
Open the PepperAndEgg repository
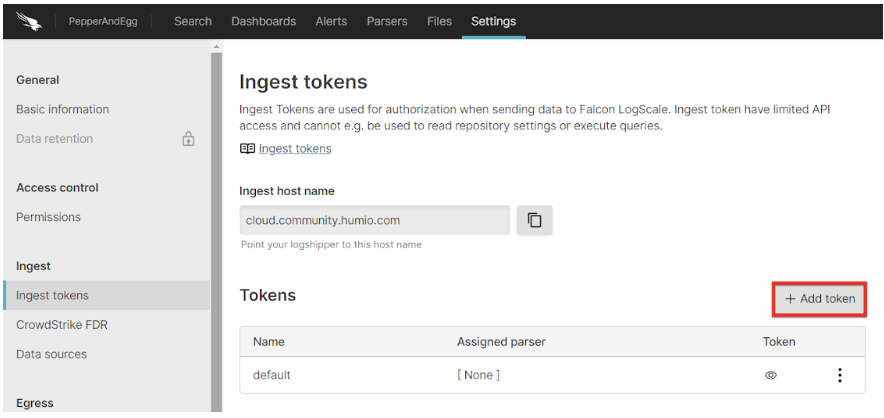(103, 22)
